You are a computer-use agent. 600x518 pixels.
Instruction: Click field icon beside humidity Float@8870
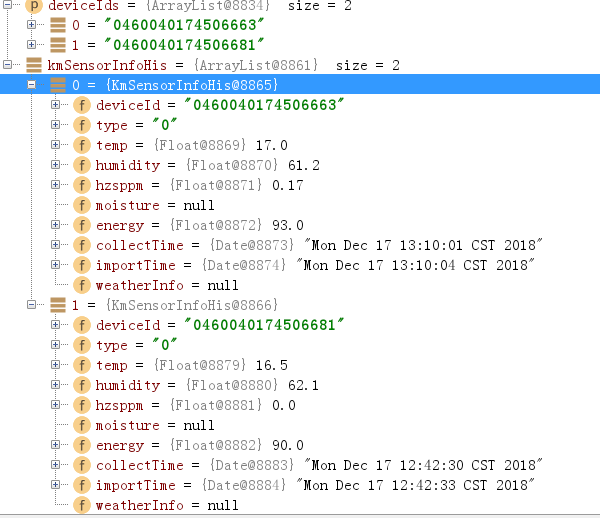[82, 165]
